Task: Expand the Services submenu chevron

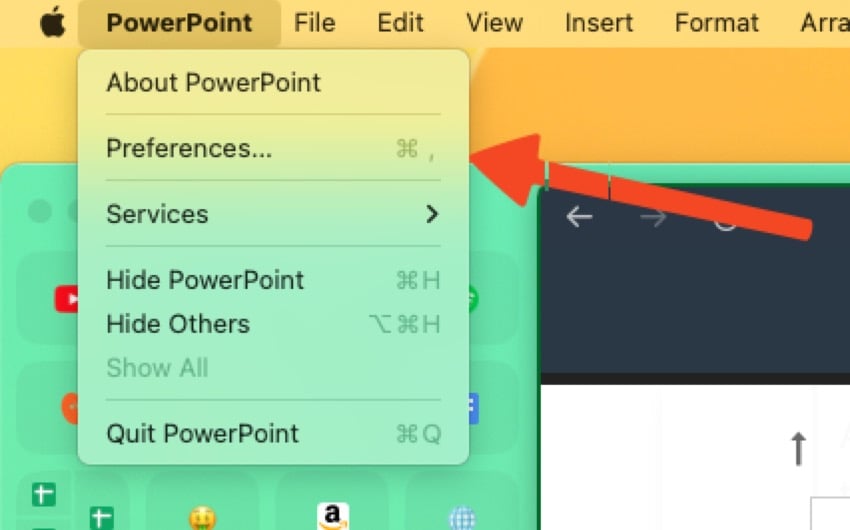Action: click(x=432, y=214)
